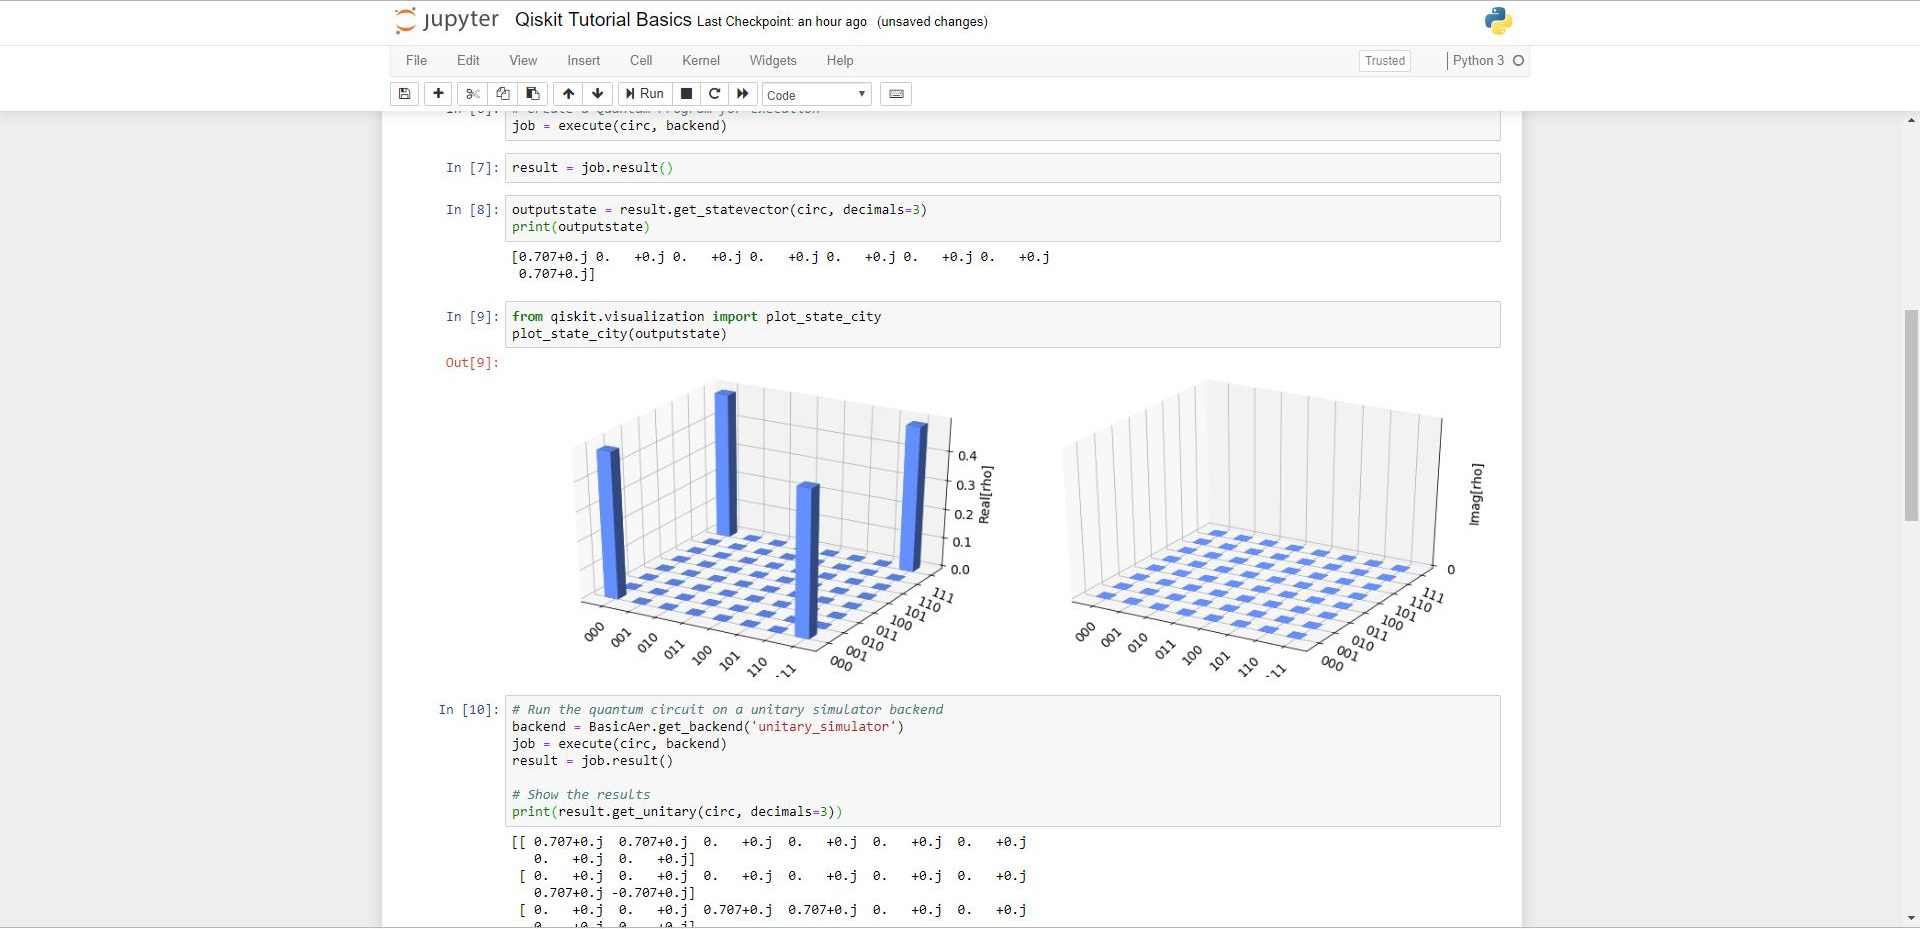Image resolution: width=1920 pixels, height=929 pixels.
Task: Save and checkpoint the notebook
Action: click(404, 94)
